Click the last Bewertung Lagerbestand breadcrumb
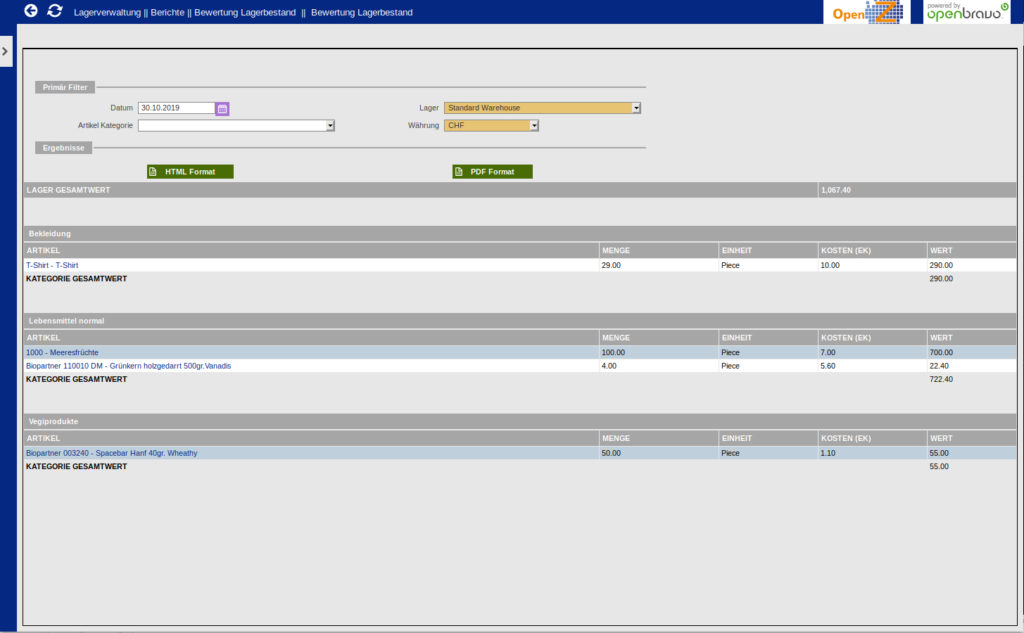This screenshot has height=633, width=1024. [362, 12]
